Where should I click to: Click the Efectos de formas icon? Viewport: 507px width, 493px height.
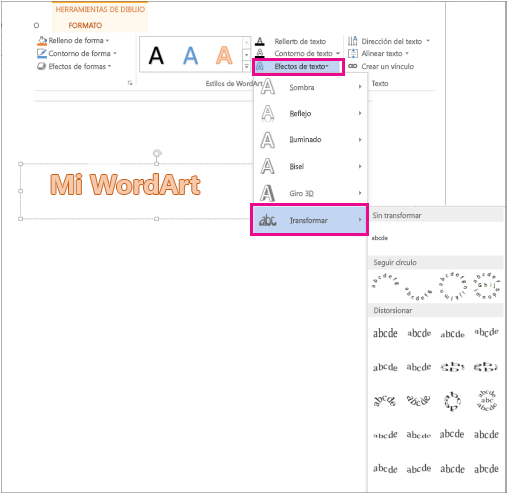[42, 66]
